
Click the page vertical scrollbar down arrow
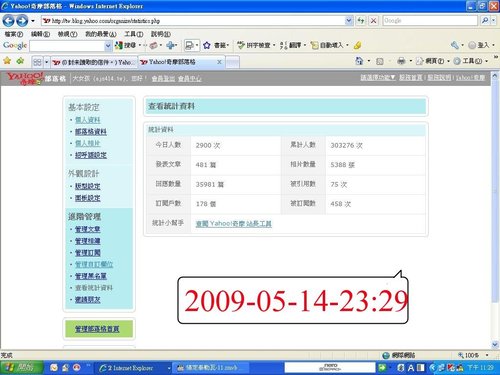(495, 344)
